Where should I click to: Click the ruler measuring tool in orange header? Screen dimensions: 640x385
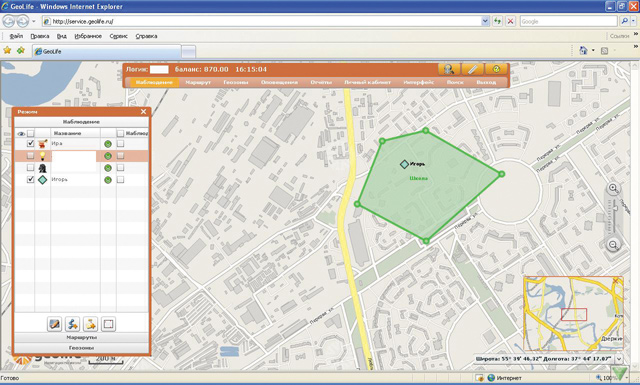472,69
